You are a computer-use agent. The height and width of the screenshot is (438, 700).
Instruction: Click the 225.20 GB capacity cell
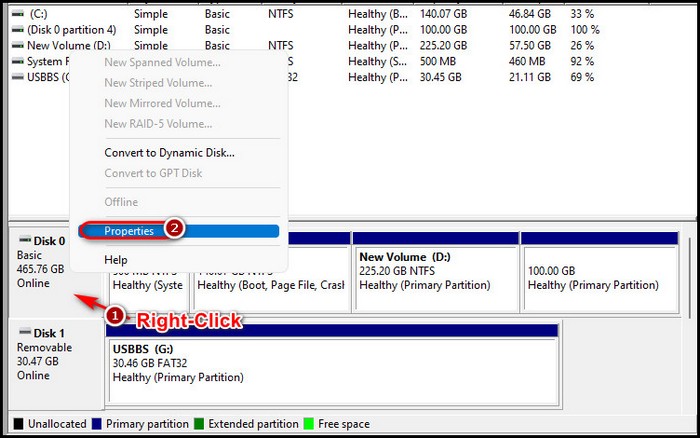pyautogui.click(x=443, y=46)
